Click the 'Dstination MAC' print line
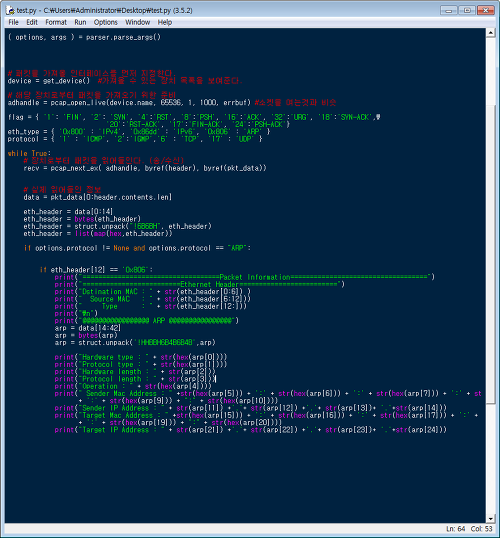Viewport: 500px width, 538px height. [x=153, y=292]
